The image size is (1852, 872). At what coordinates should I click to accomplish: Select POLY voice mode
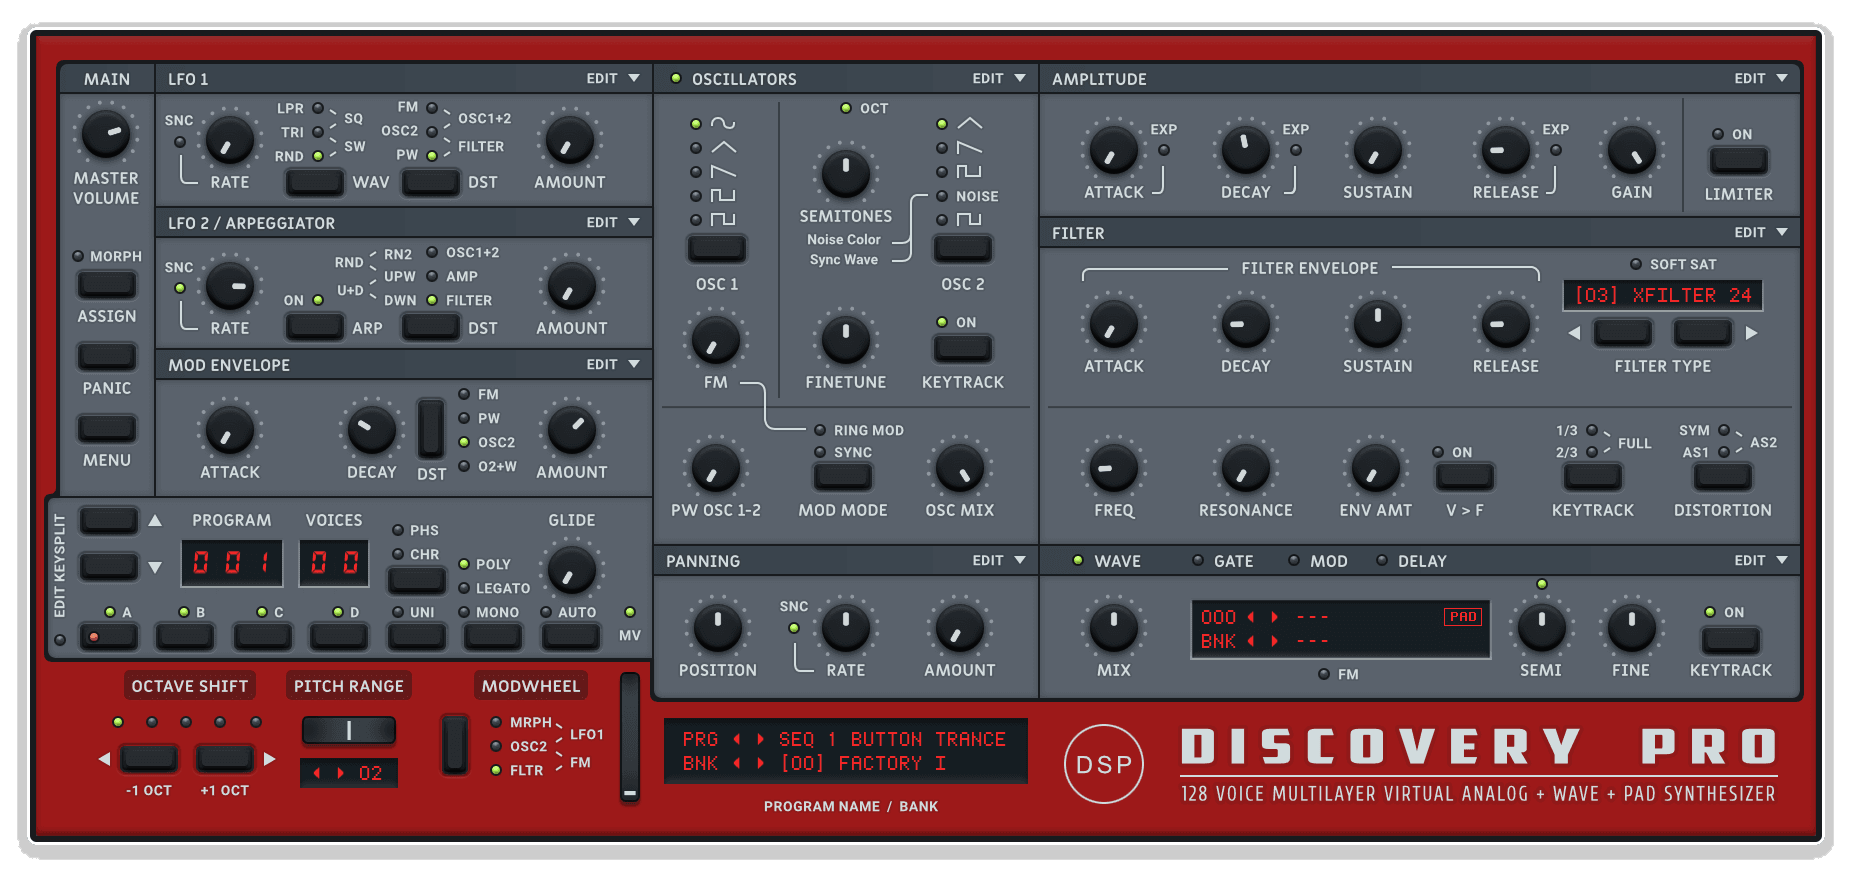click(x=464, y=564)
